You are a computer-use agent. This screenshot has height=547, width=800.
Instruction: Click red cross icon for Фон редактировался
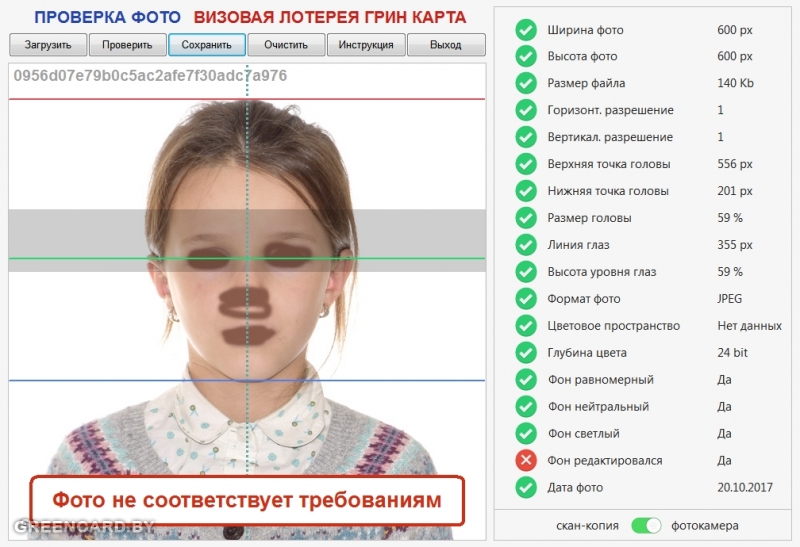526,460
